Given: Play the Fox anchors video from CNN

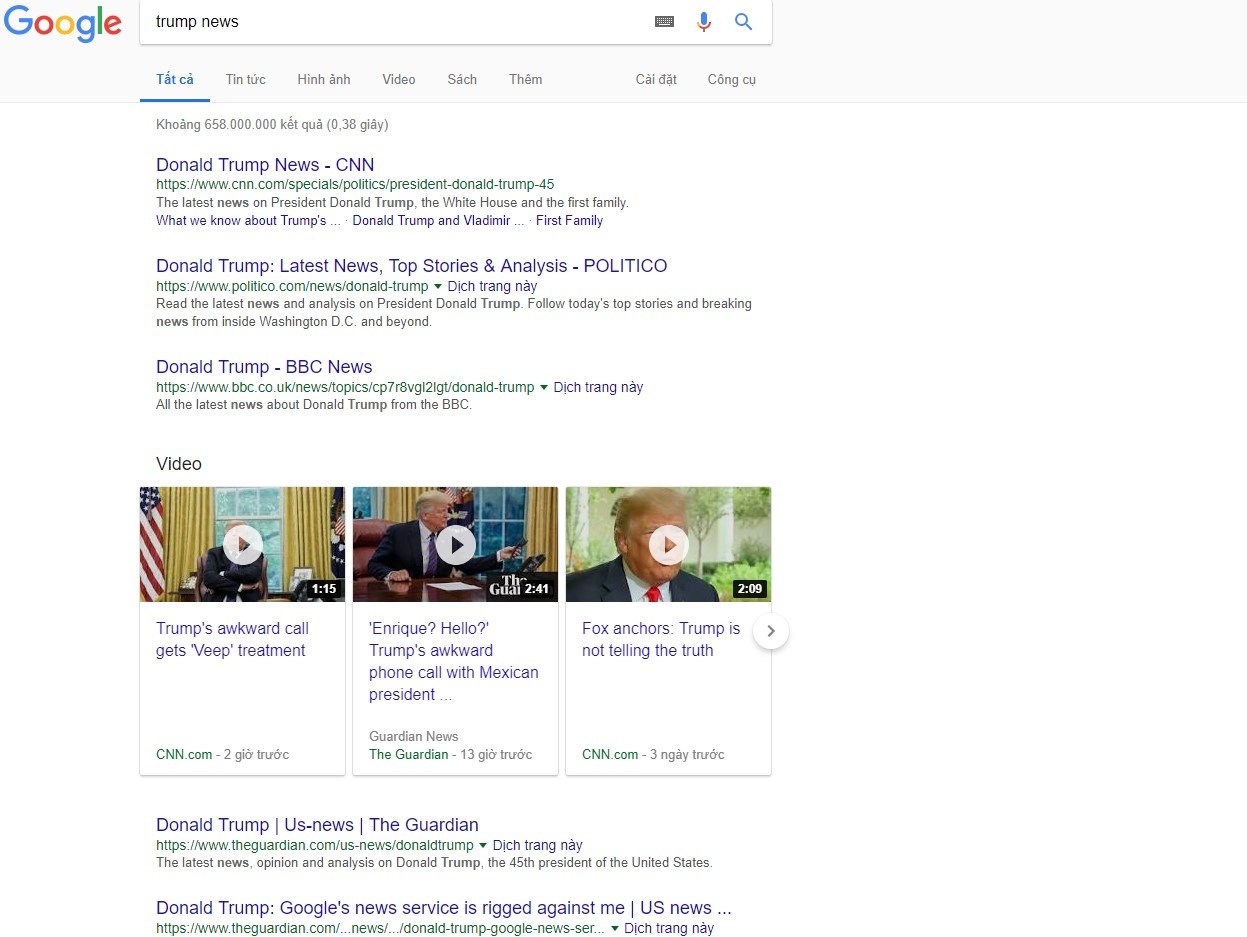Looking at the screenshot, I should point(668,544).
